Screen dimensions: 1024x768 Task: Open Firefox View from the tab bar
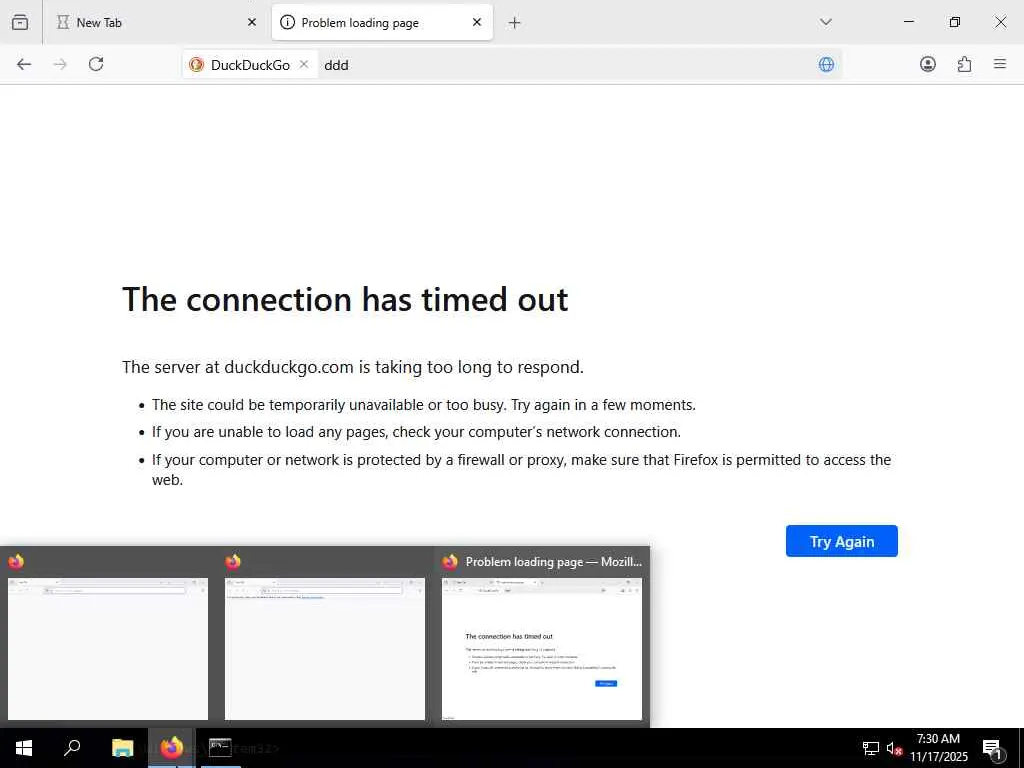(x=20, y=22)
